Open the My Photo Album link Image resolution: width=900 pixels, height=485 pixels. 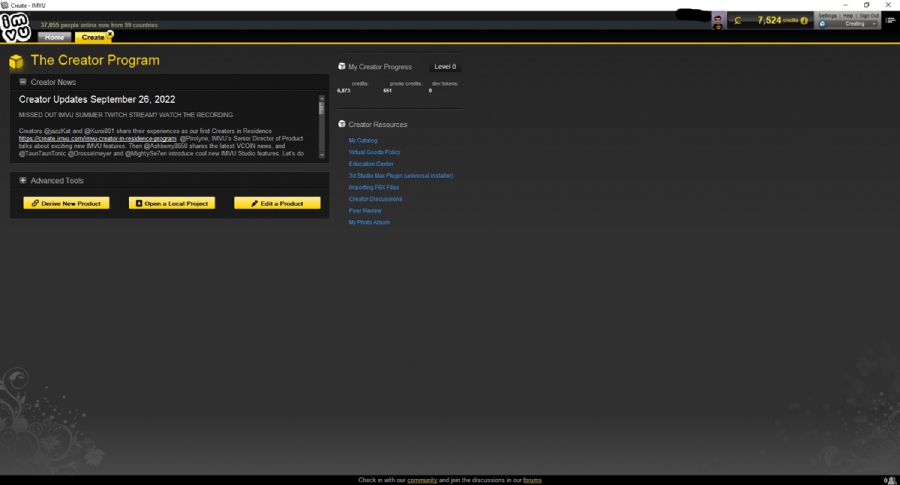[369, 222]
